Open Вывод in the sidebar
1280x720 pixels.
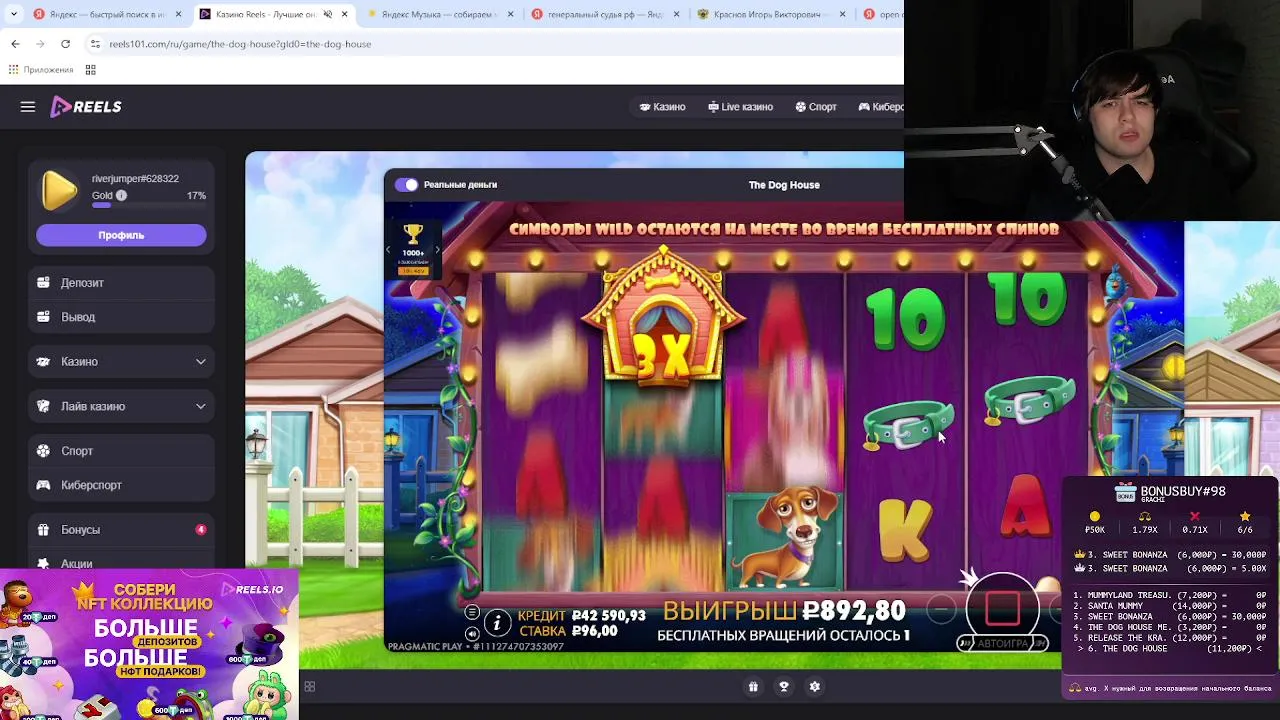(121, 317)
